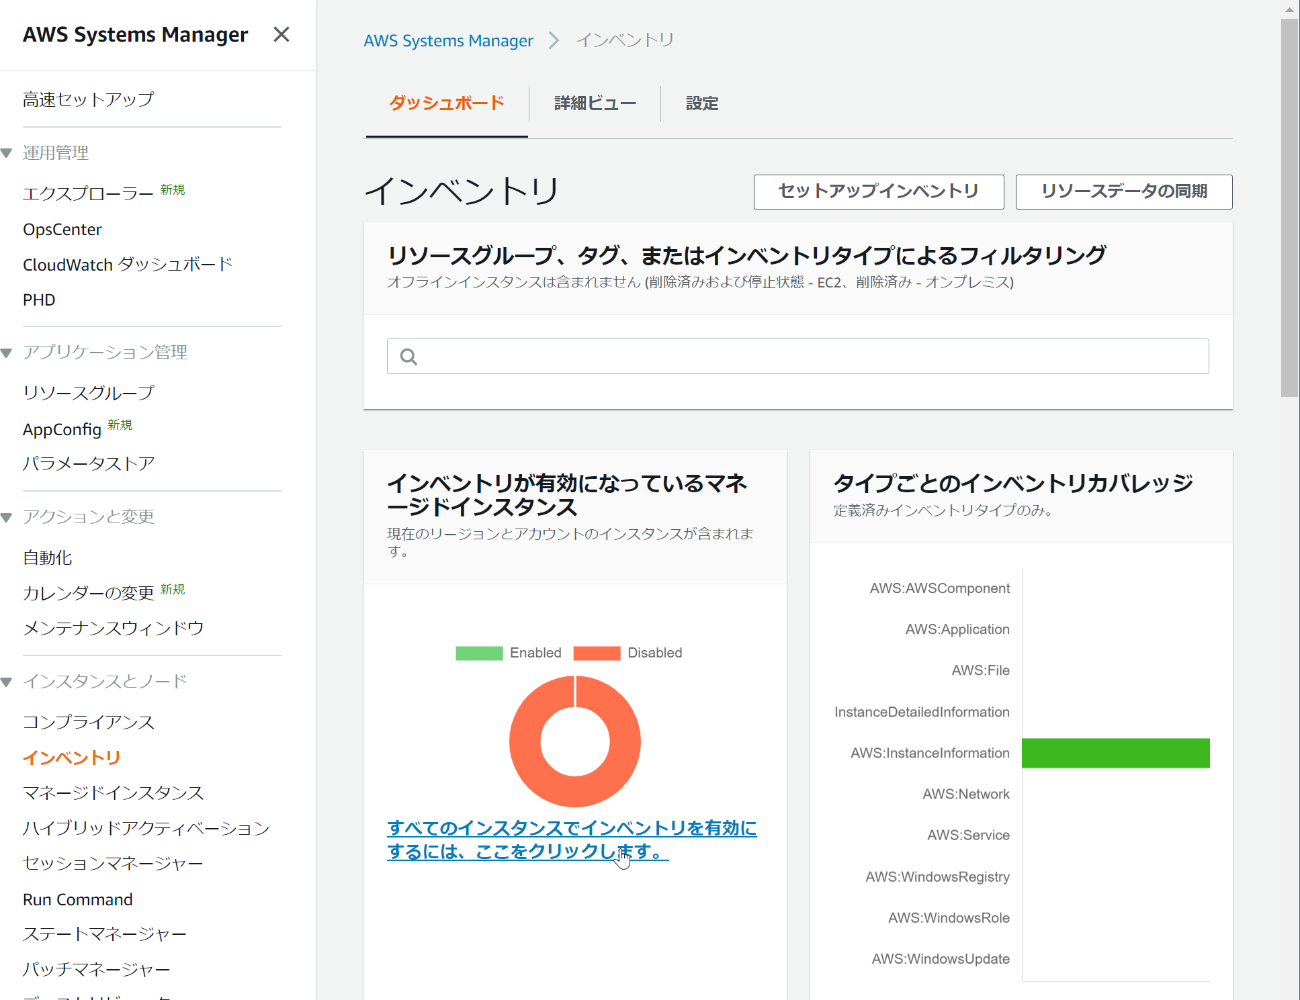1300x1000 pixels.
Task: Click the green AWS:InstanceInformation coverage bar
Action: [1116, 753]
